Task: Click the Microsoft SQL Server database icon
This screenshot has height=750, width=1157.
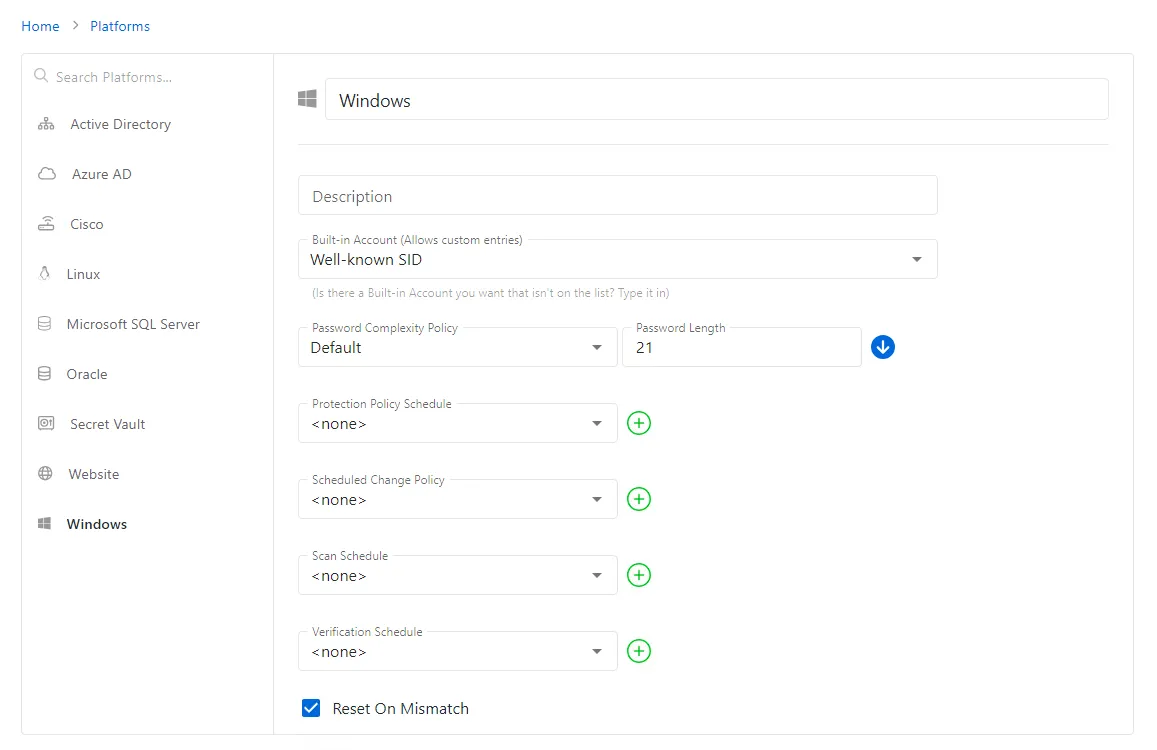Action: [44, 324]
